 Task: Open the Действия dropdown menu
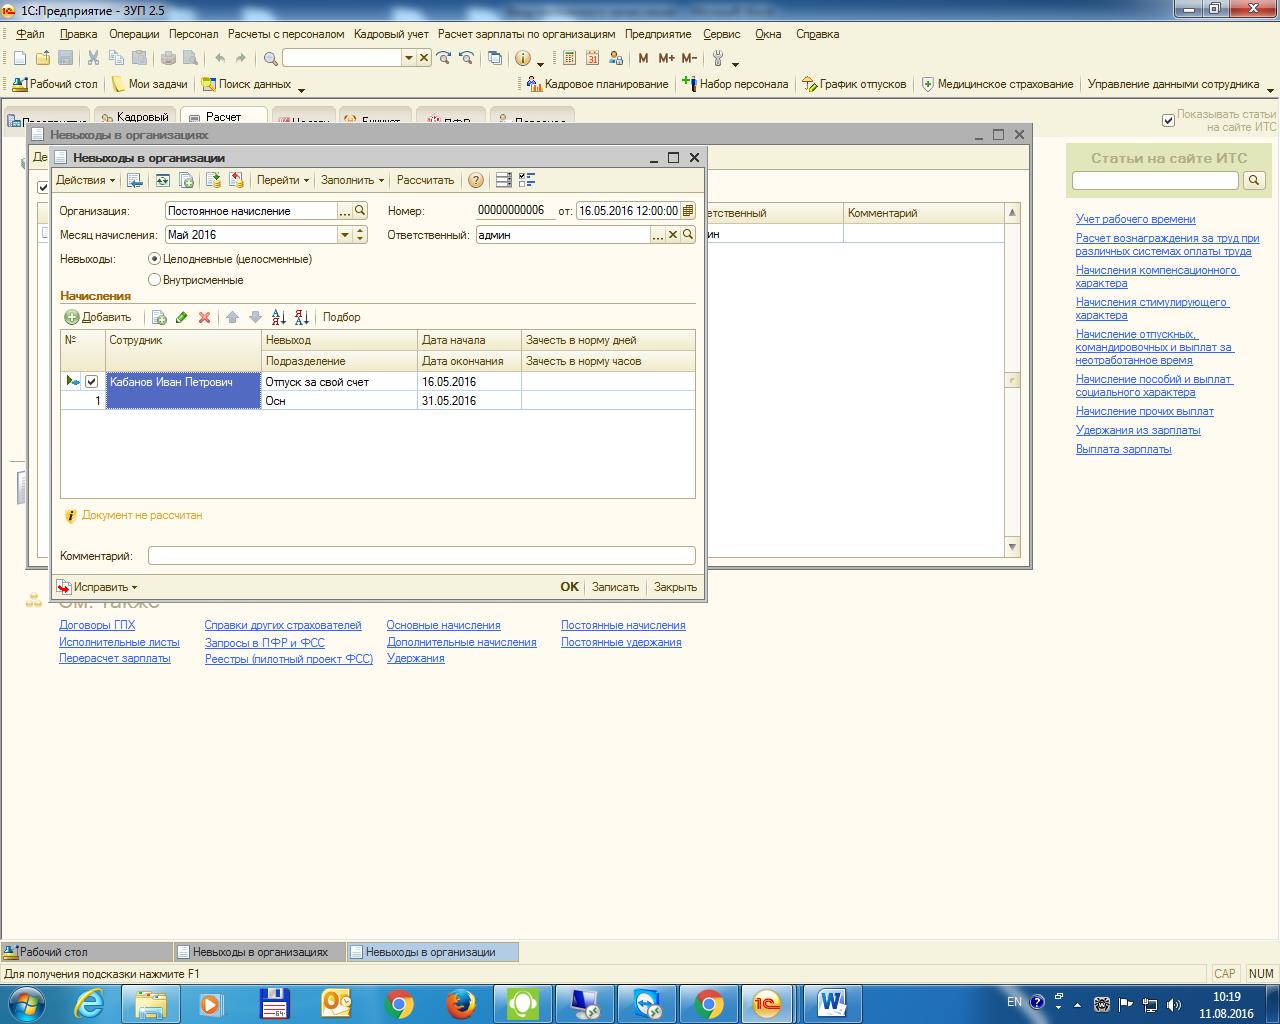(x=85, y=180)
